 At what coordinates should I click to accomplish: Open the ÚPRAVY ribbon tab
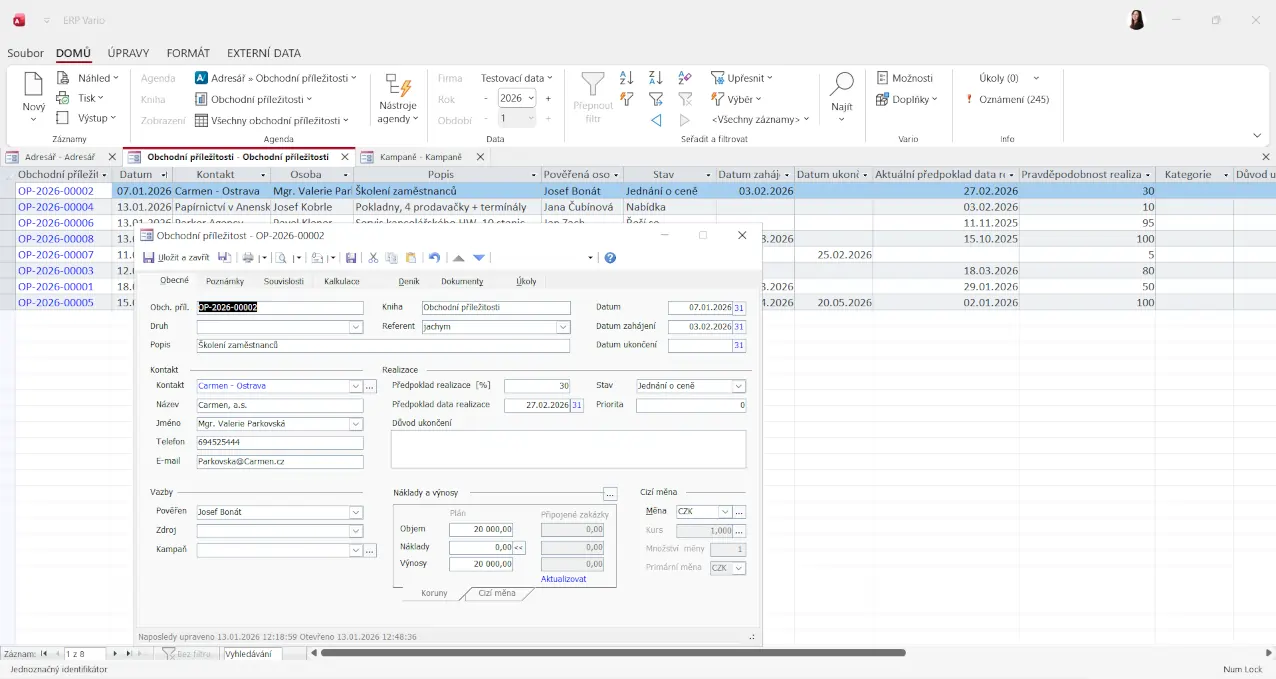point(128,53)
